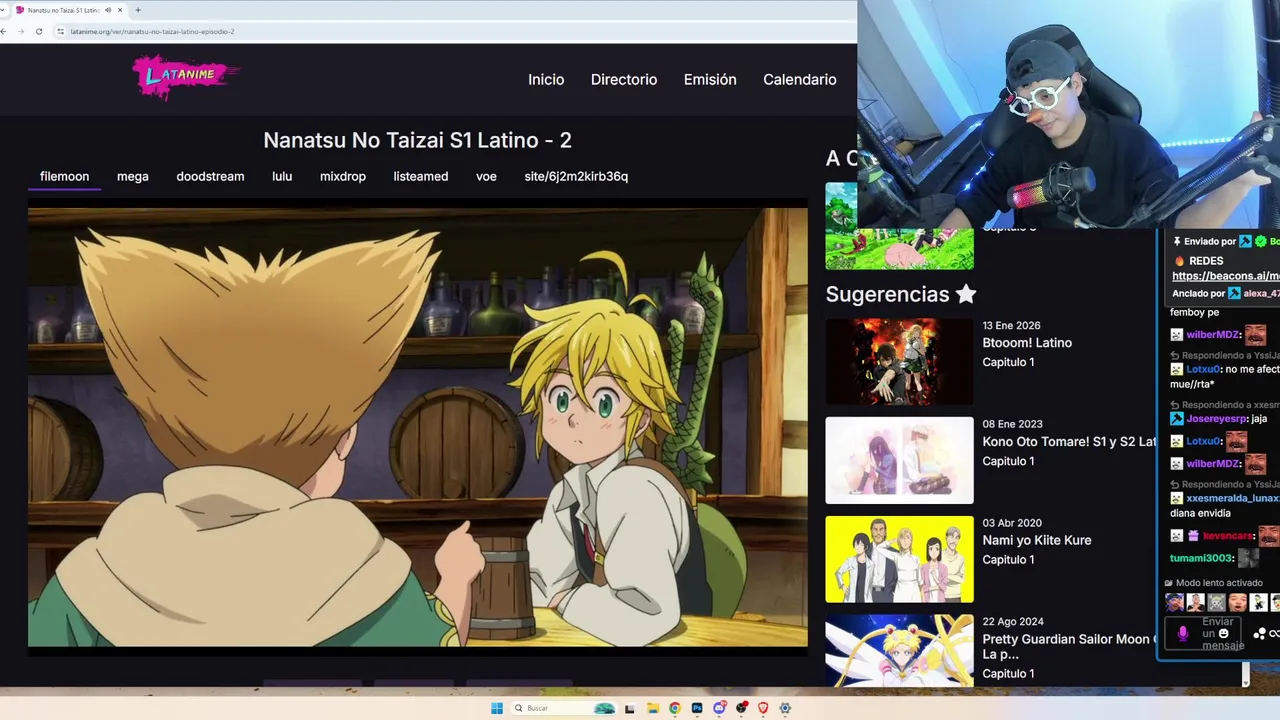Viewport: 1280px width, 720px height.
Task: Open Photoshop from the taskbar
Action: tap(697, 708)
